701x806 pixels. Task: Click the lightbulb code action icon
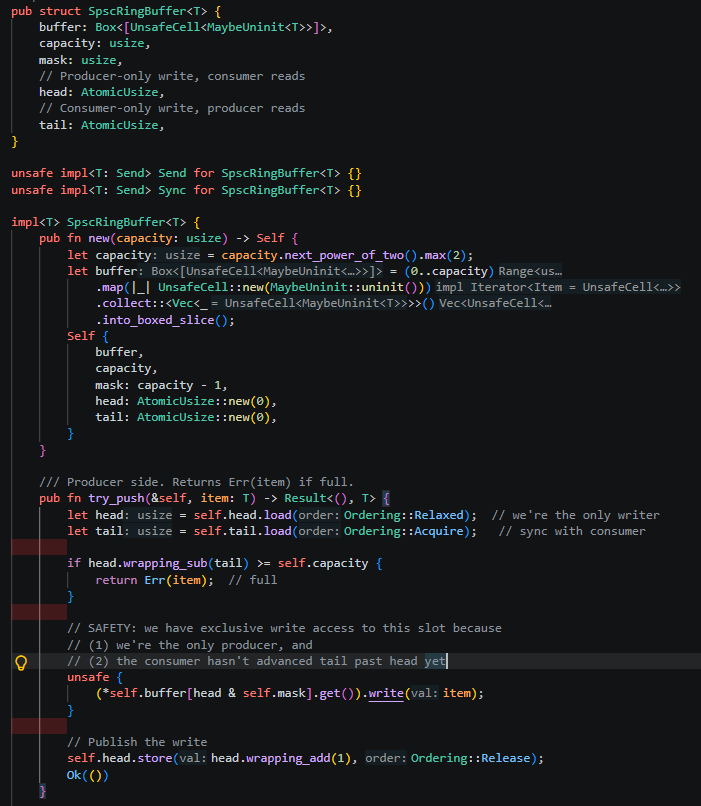(x=21, y=662)
